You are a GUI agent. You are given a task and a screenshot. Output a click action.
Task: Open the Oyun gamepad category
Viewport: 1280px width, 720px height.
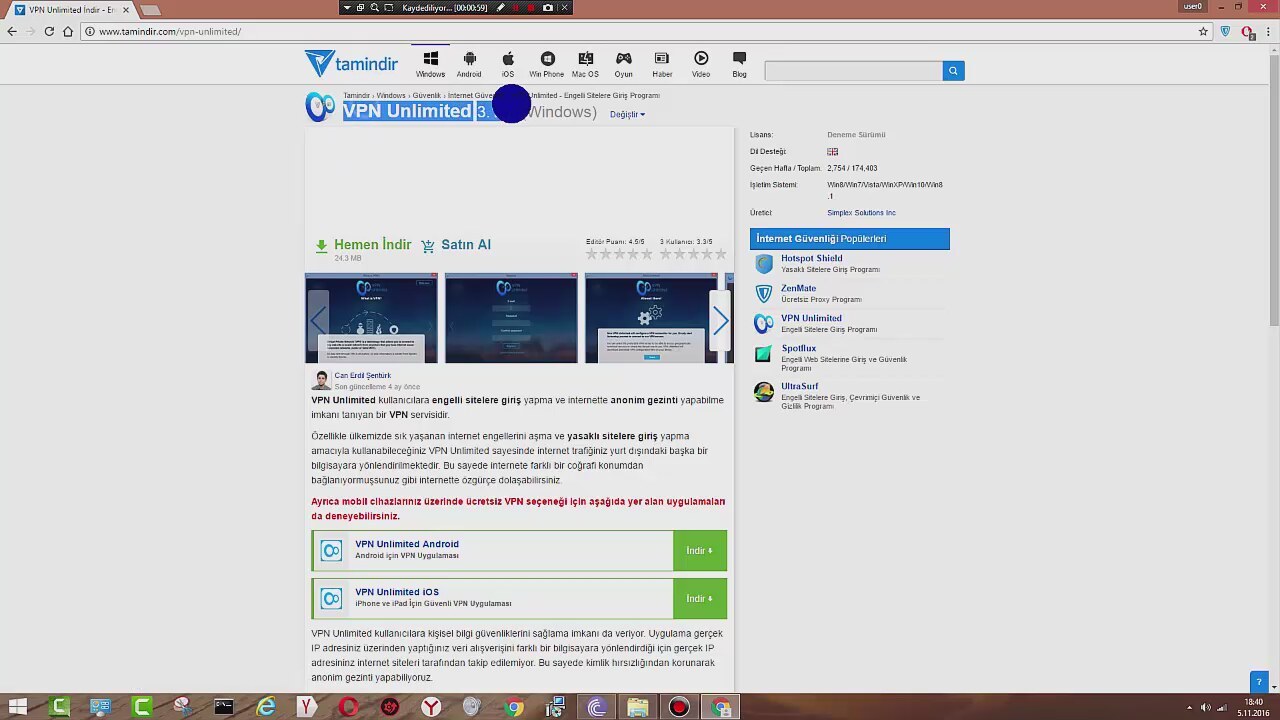coord(623,64)
